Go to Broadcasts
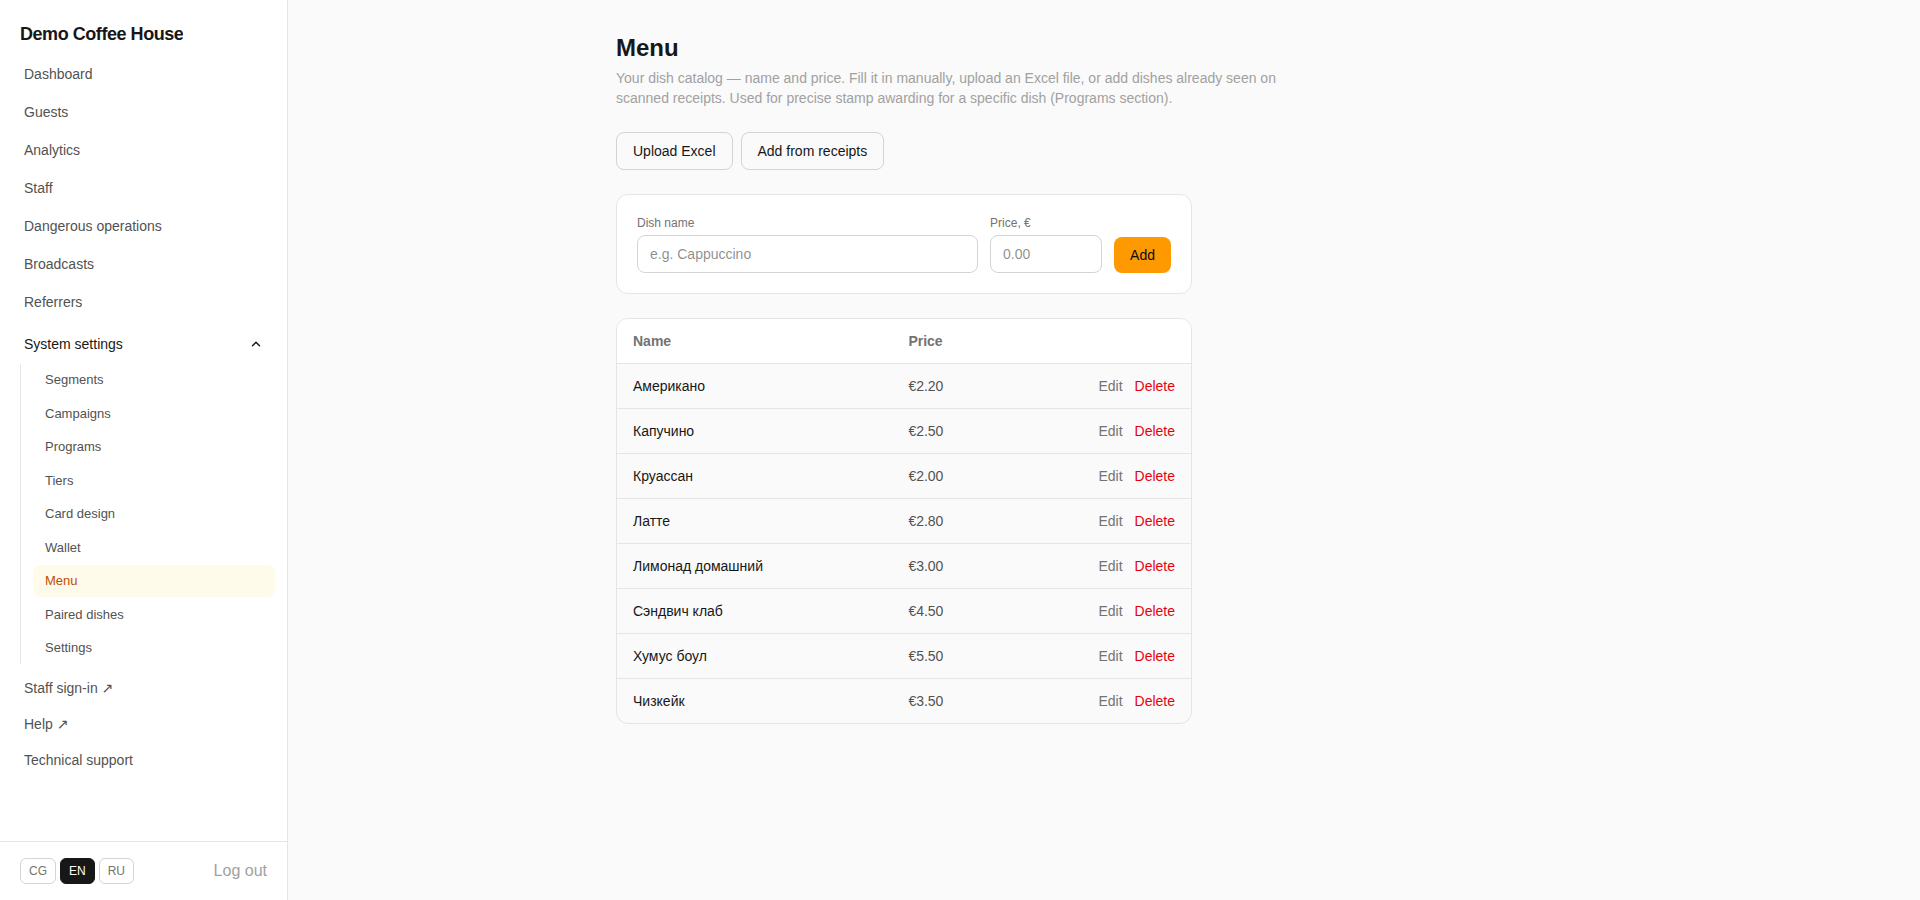1920x900 pixels. pos(59,264)
